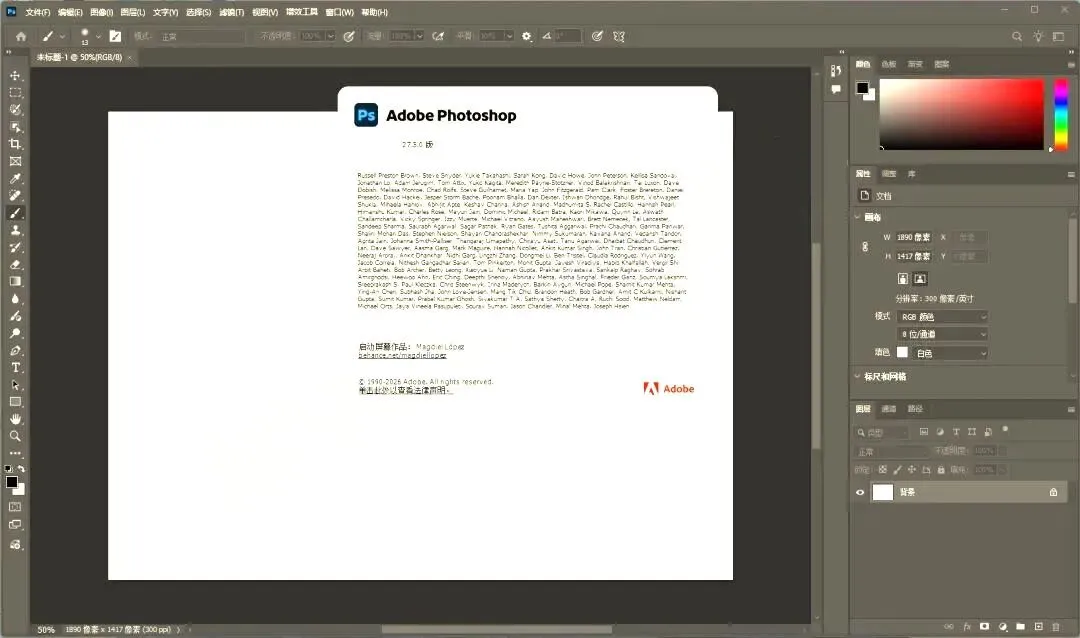Open the brush mode 正常 dropdown
This screenshot has height=638, width=1080.
click(202, 37)
